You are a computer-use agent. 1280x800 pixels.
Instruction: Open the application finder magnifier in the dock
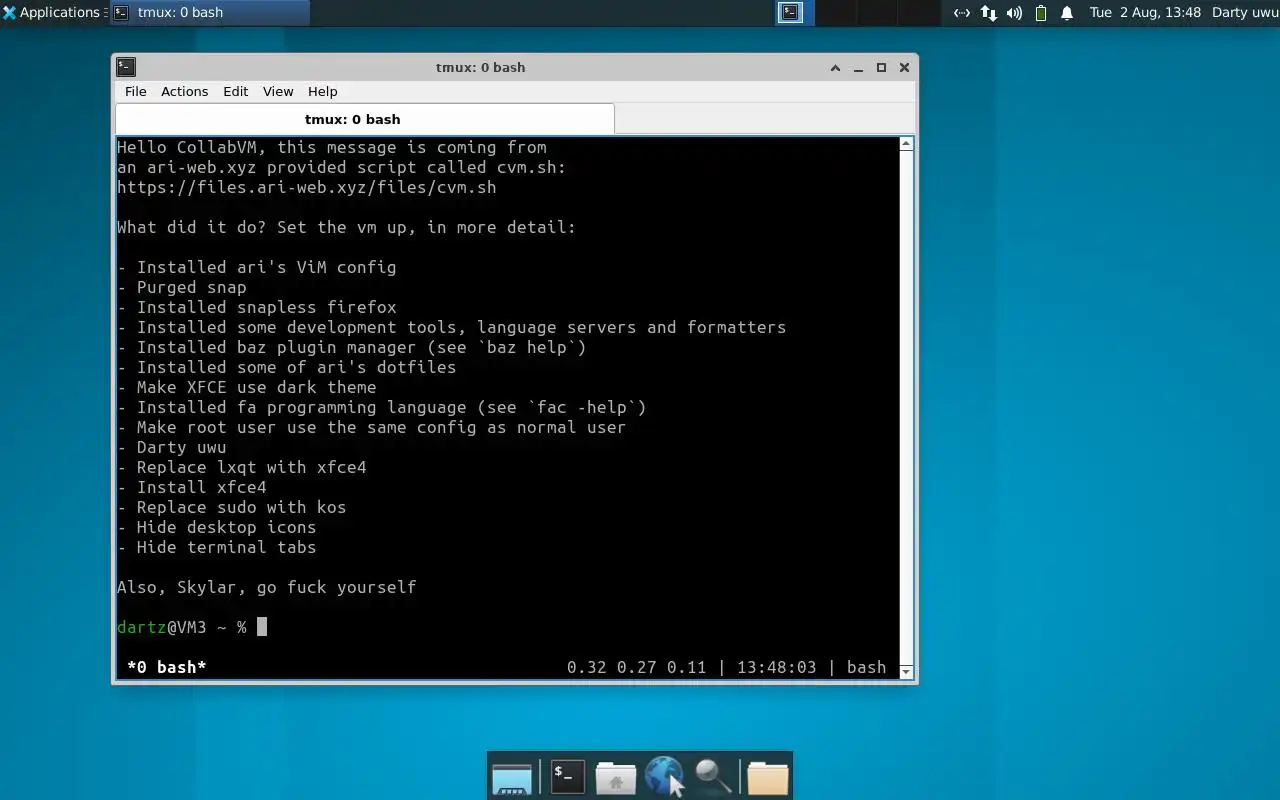(713, 776)
